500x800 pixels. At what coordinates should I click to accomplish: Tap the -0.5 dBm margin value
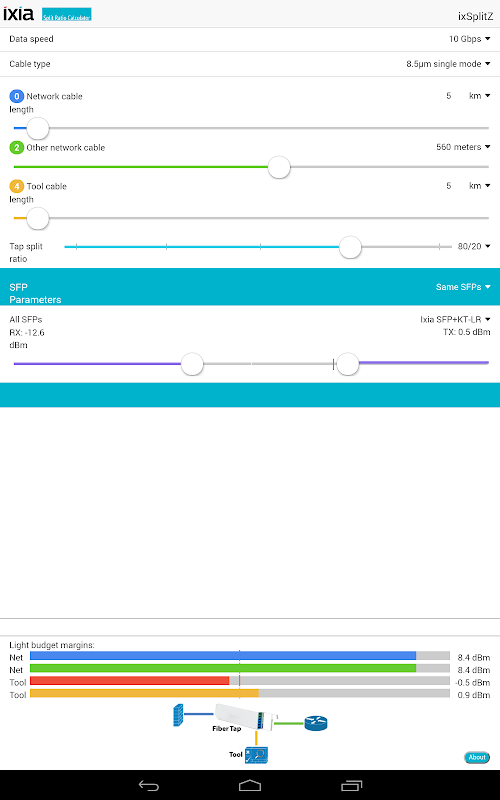pyautogui.click(x=472, y=683)
